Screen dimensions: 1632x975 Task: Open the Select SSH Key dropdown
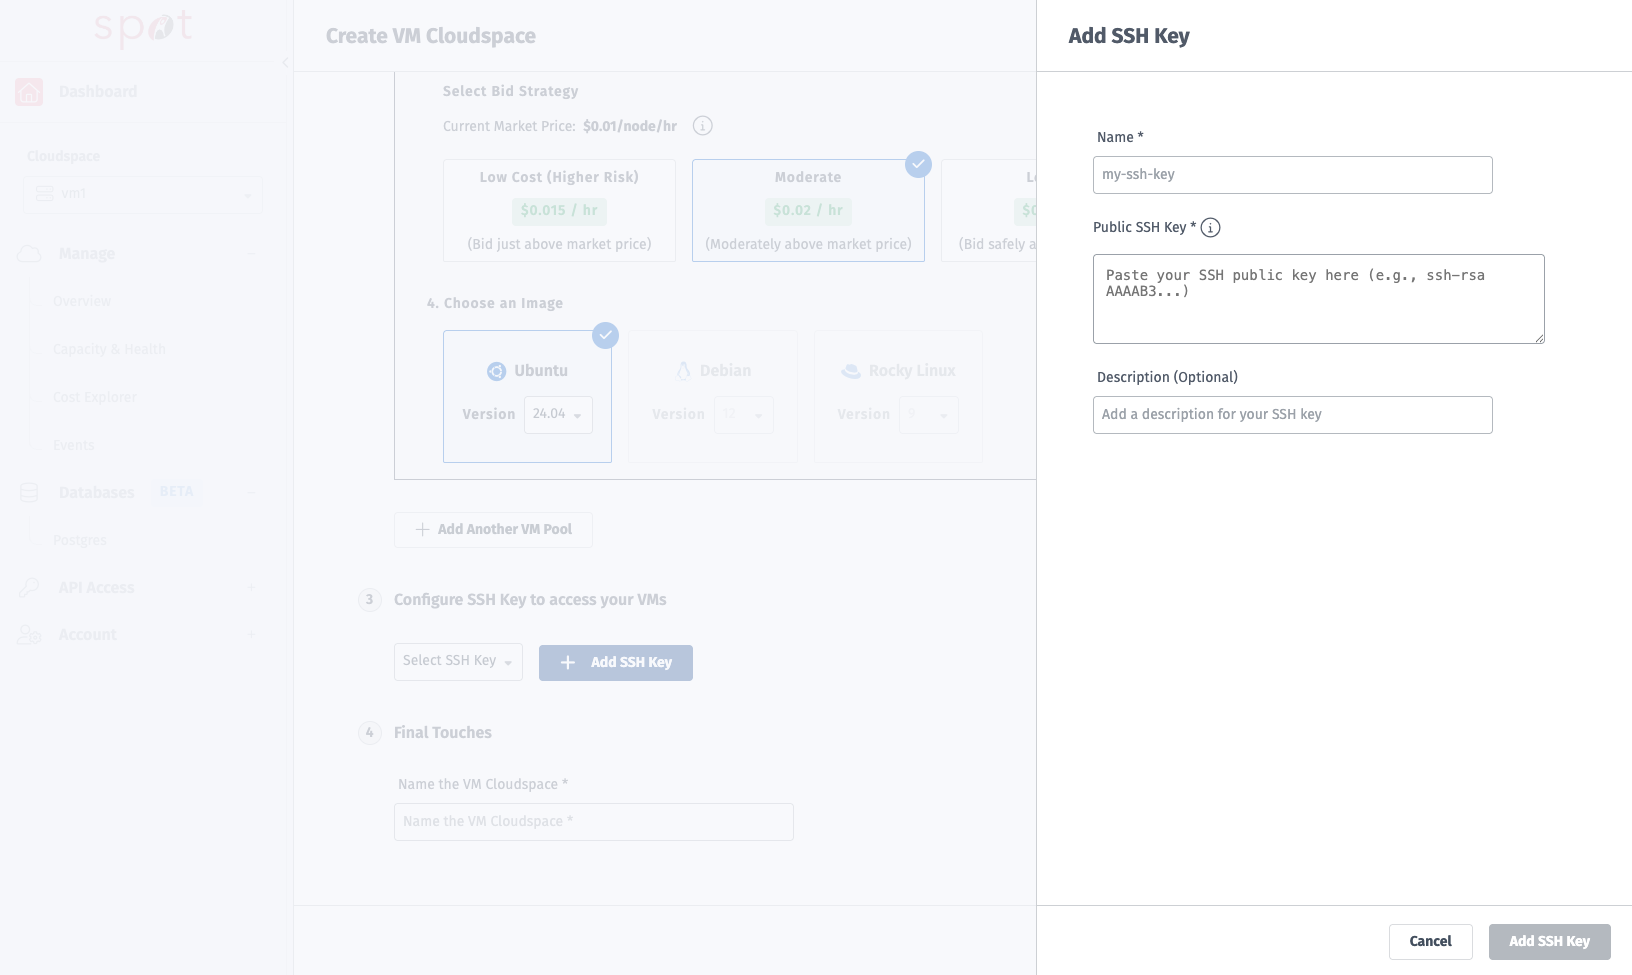(458, 662)
